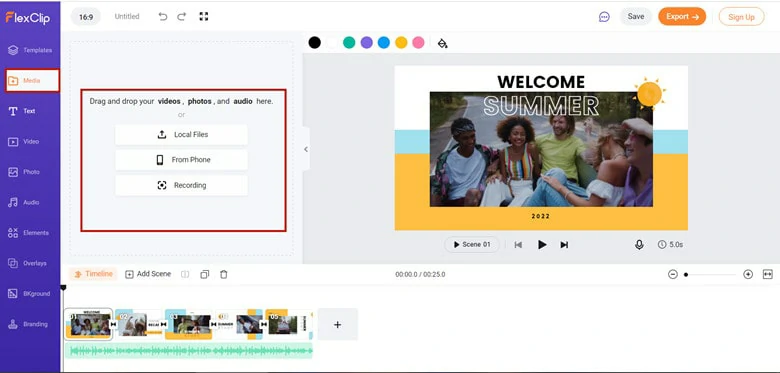Redo the last action
This screenshot has width=780, height=373.
tap(182, 16)
